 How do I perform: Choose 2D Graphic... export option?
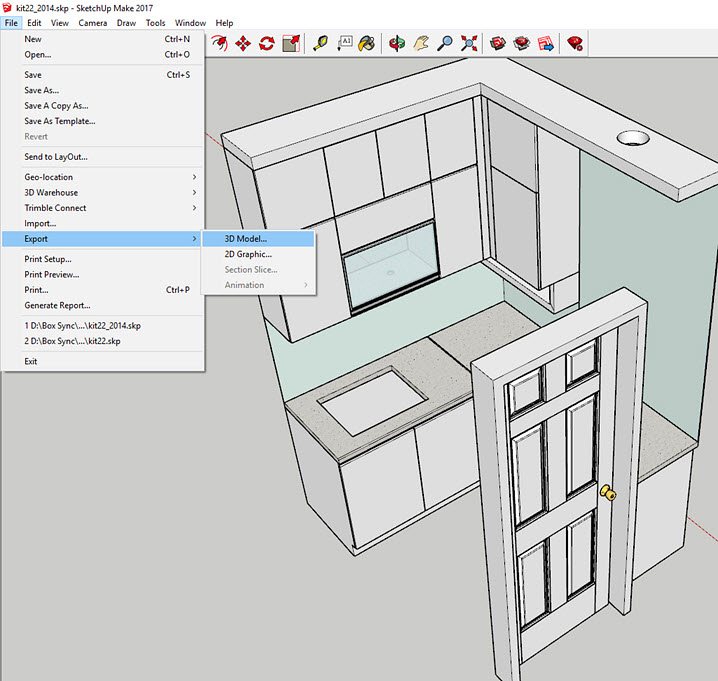click(x=248, y=254)
